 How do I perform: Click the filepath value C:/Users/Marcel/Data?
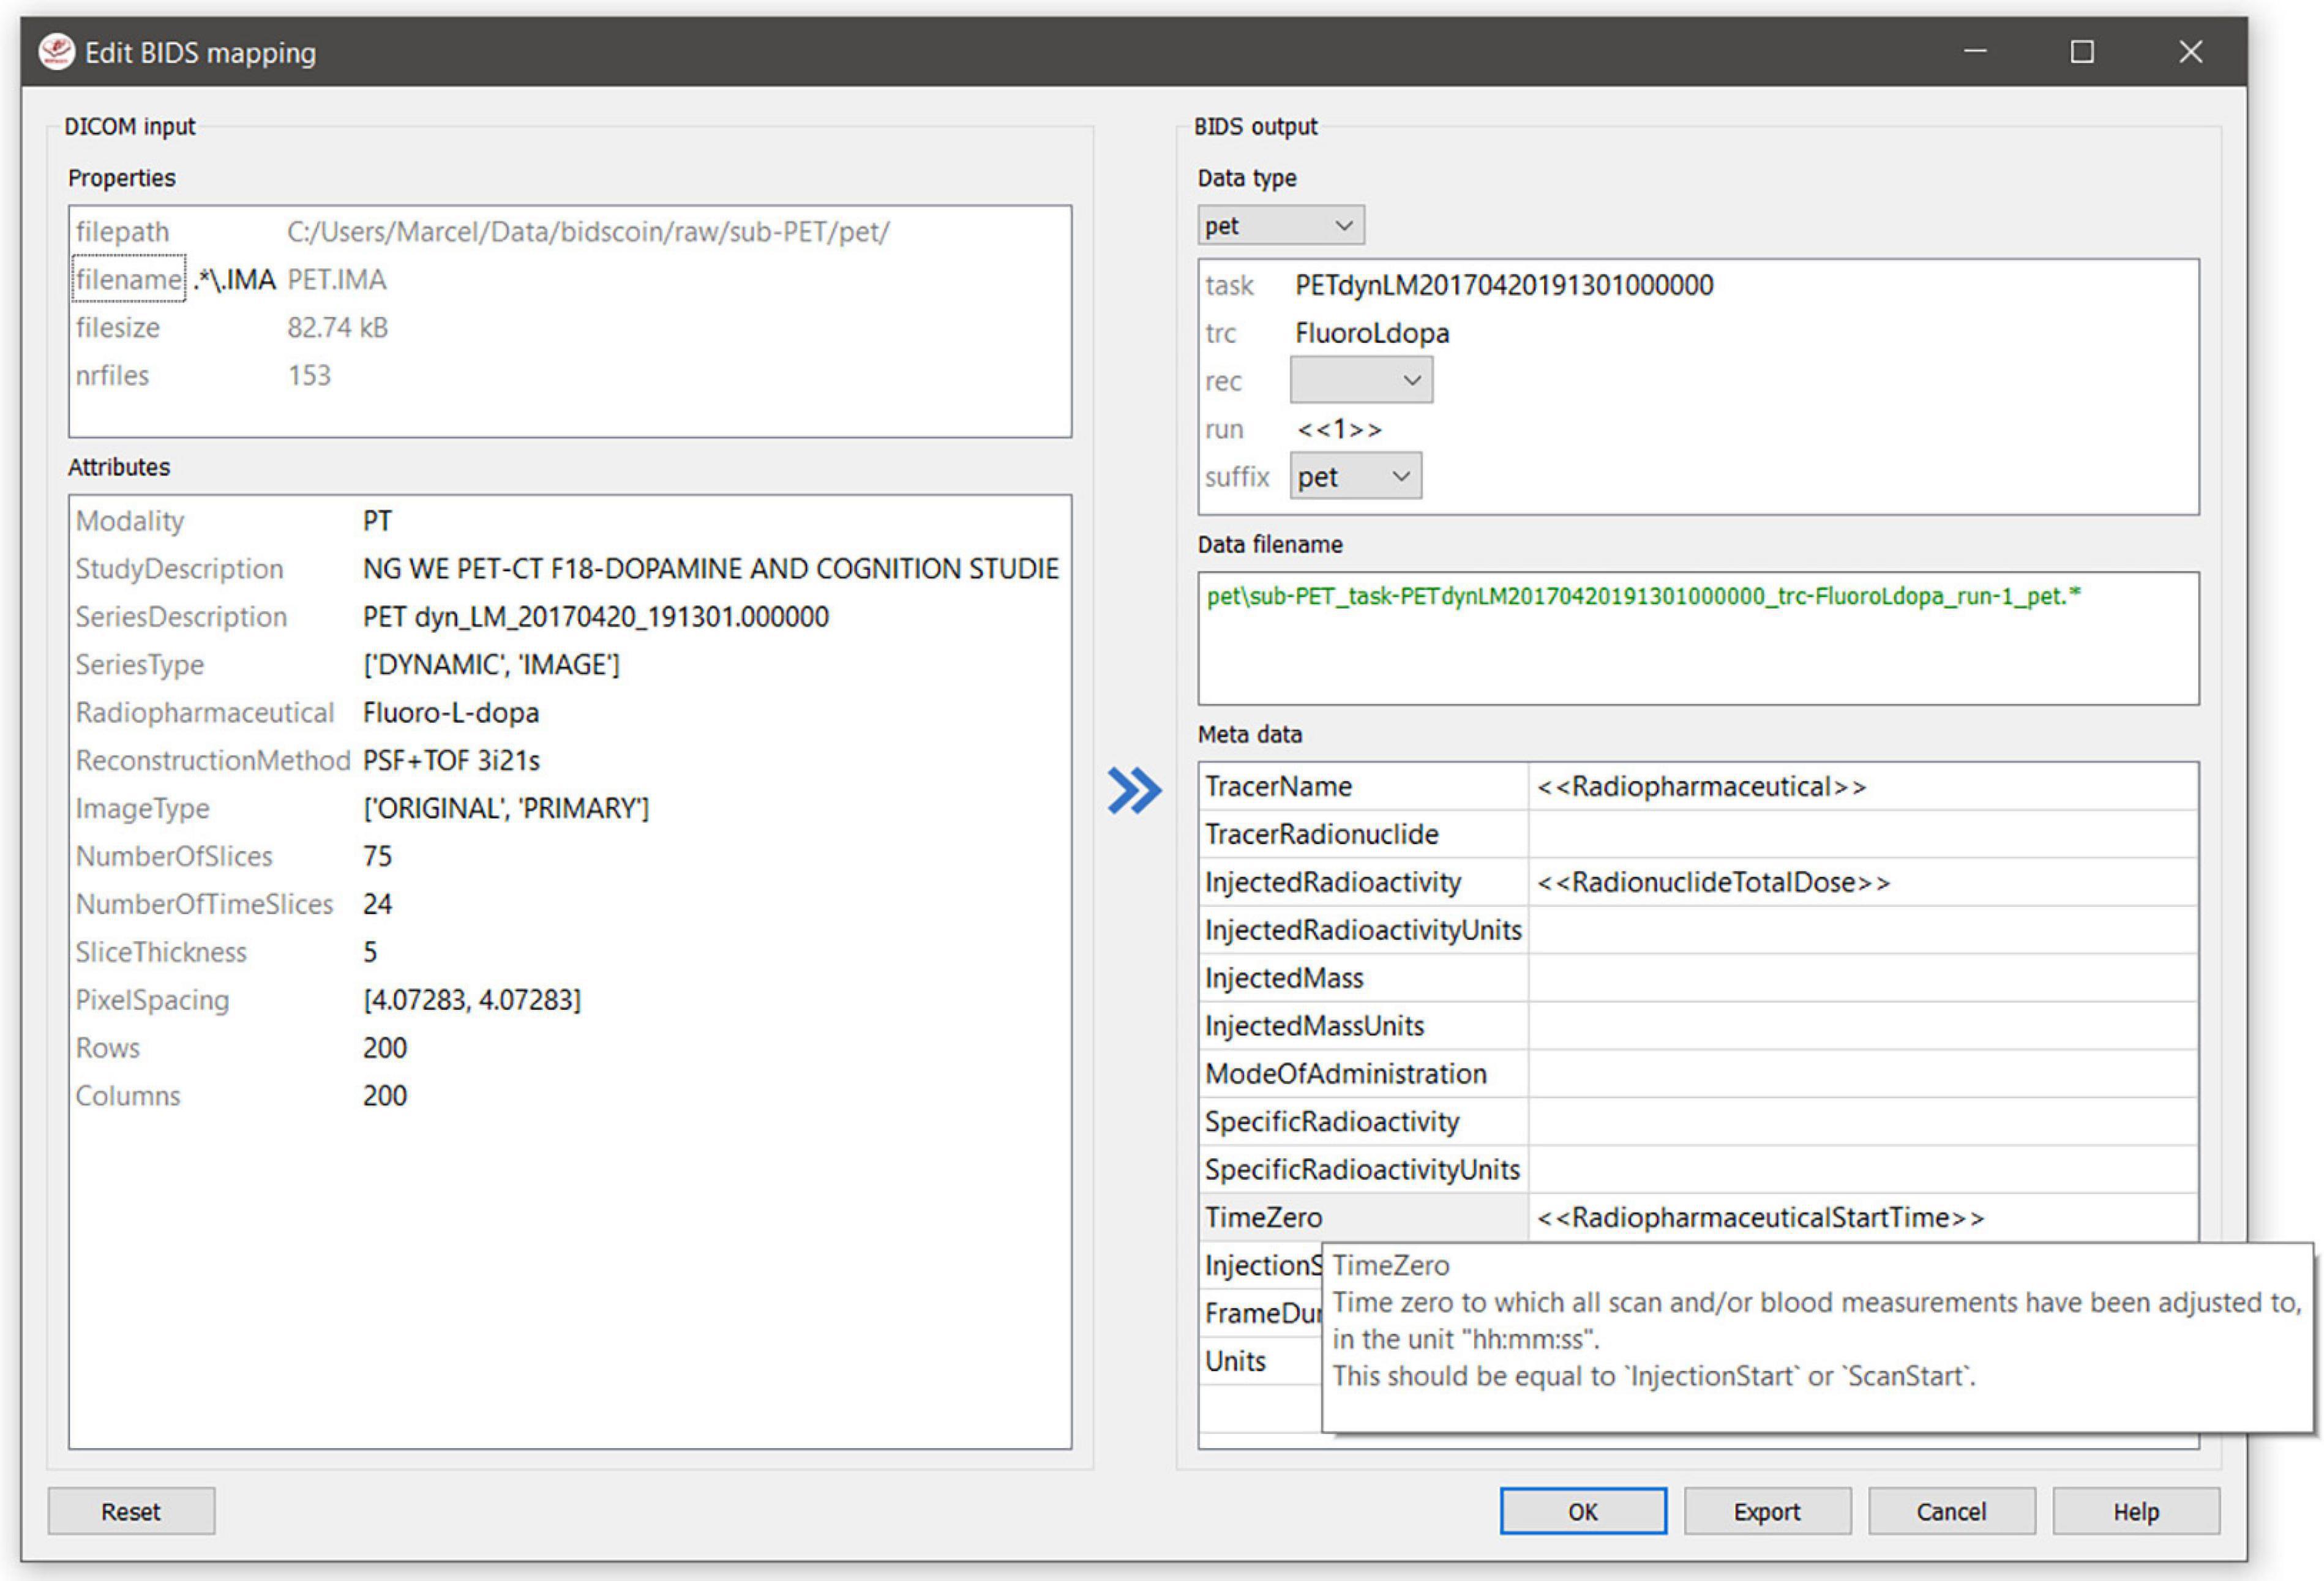click(588, 231)
